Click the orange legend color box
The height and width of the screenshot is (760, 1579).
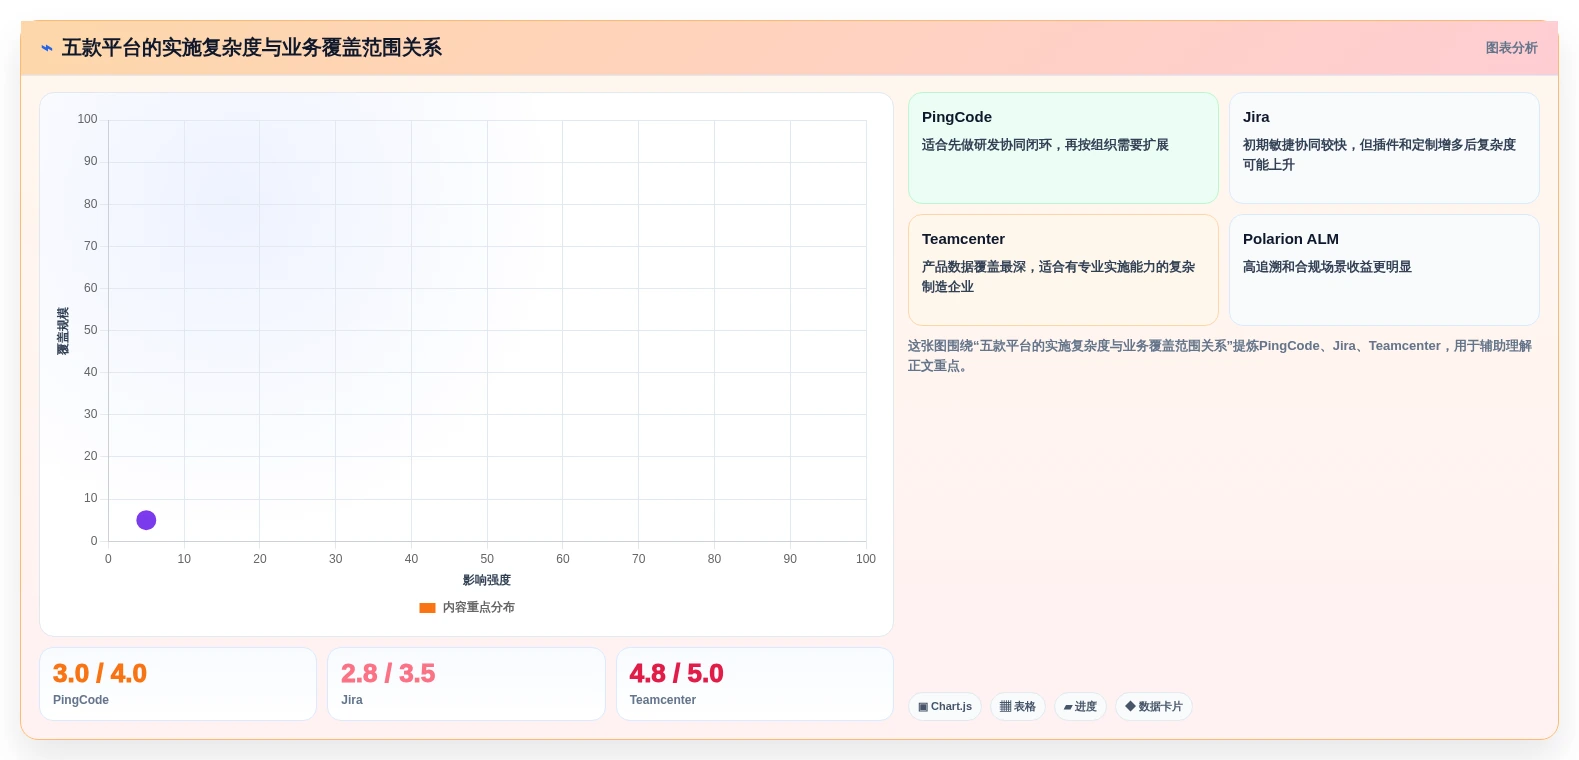(x=427, y=607)
